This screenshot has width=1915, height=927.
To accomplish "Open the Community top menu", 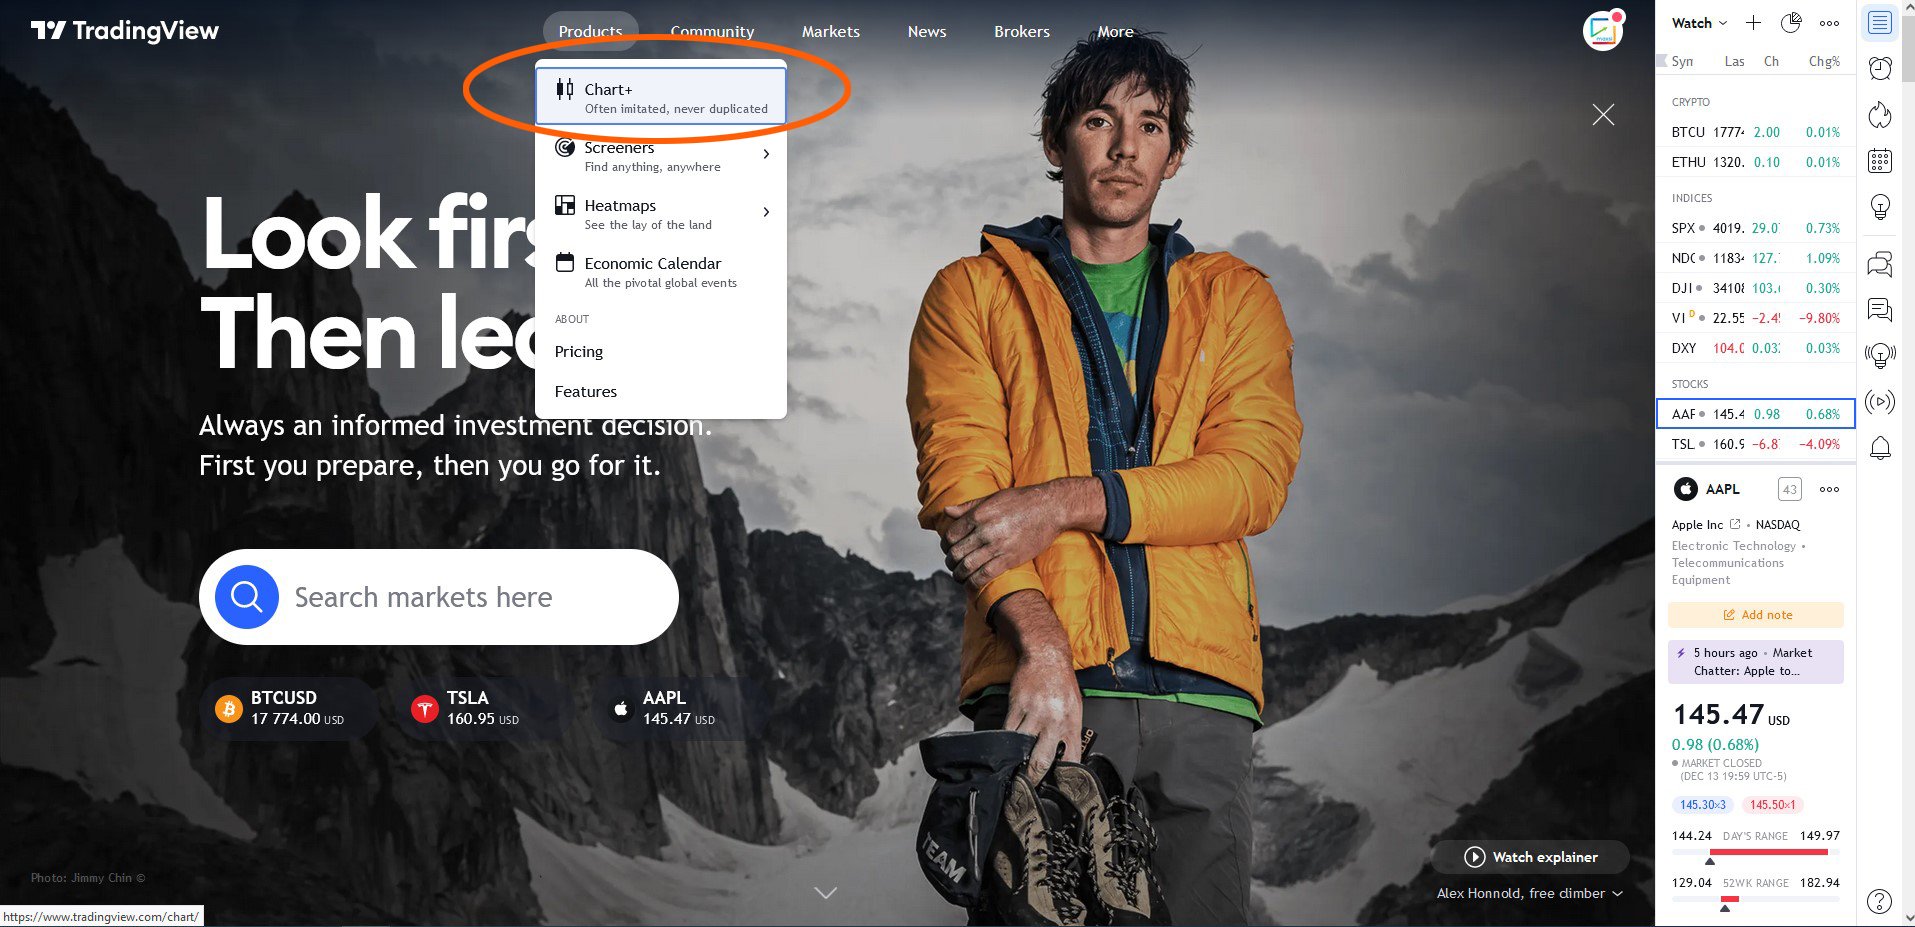I will [x=712, y=31].
